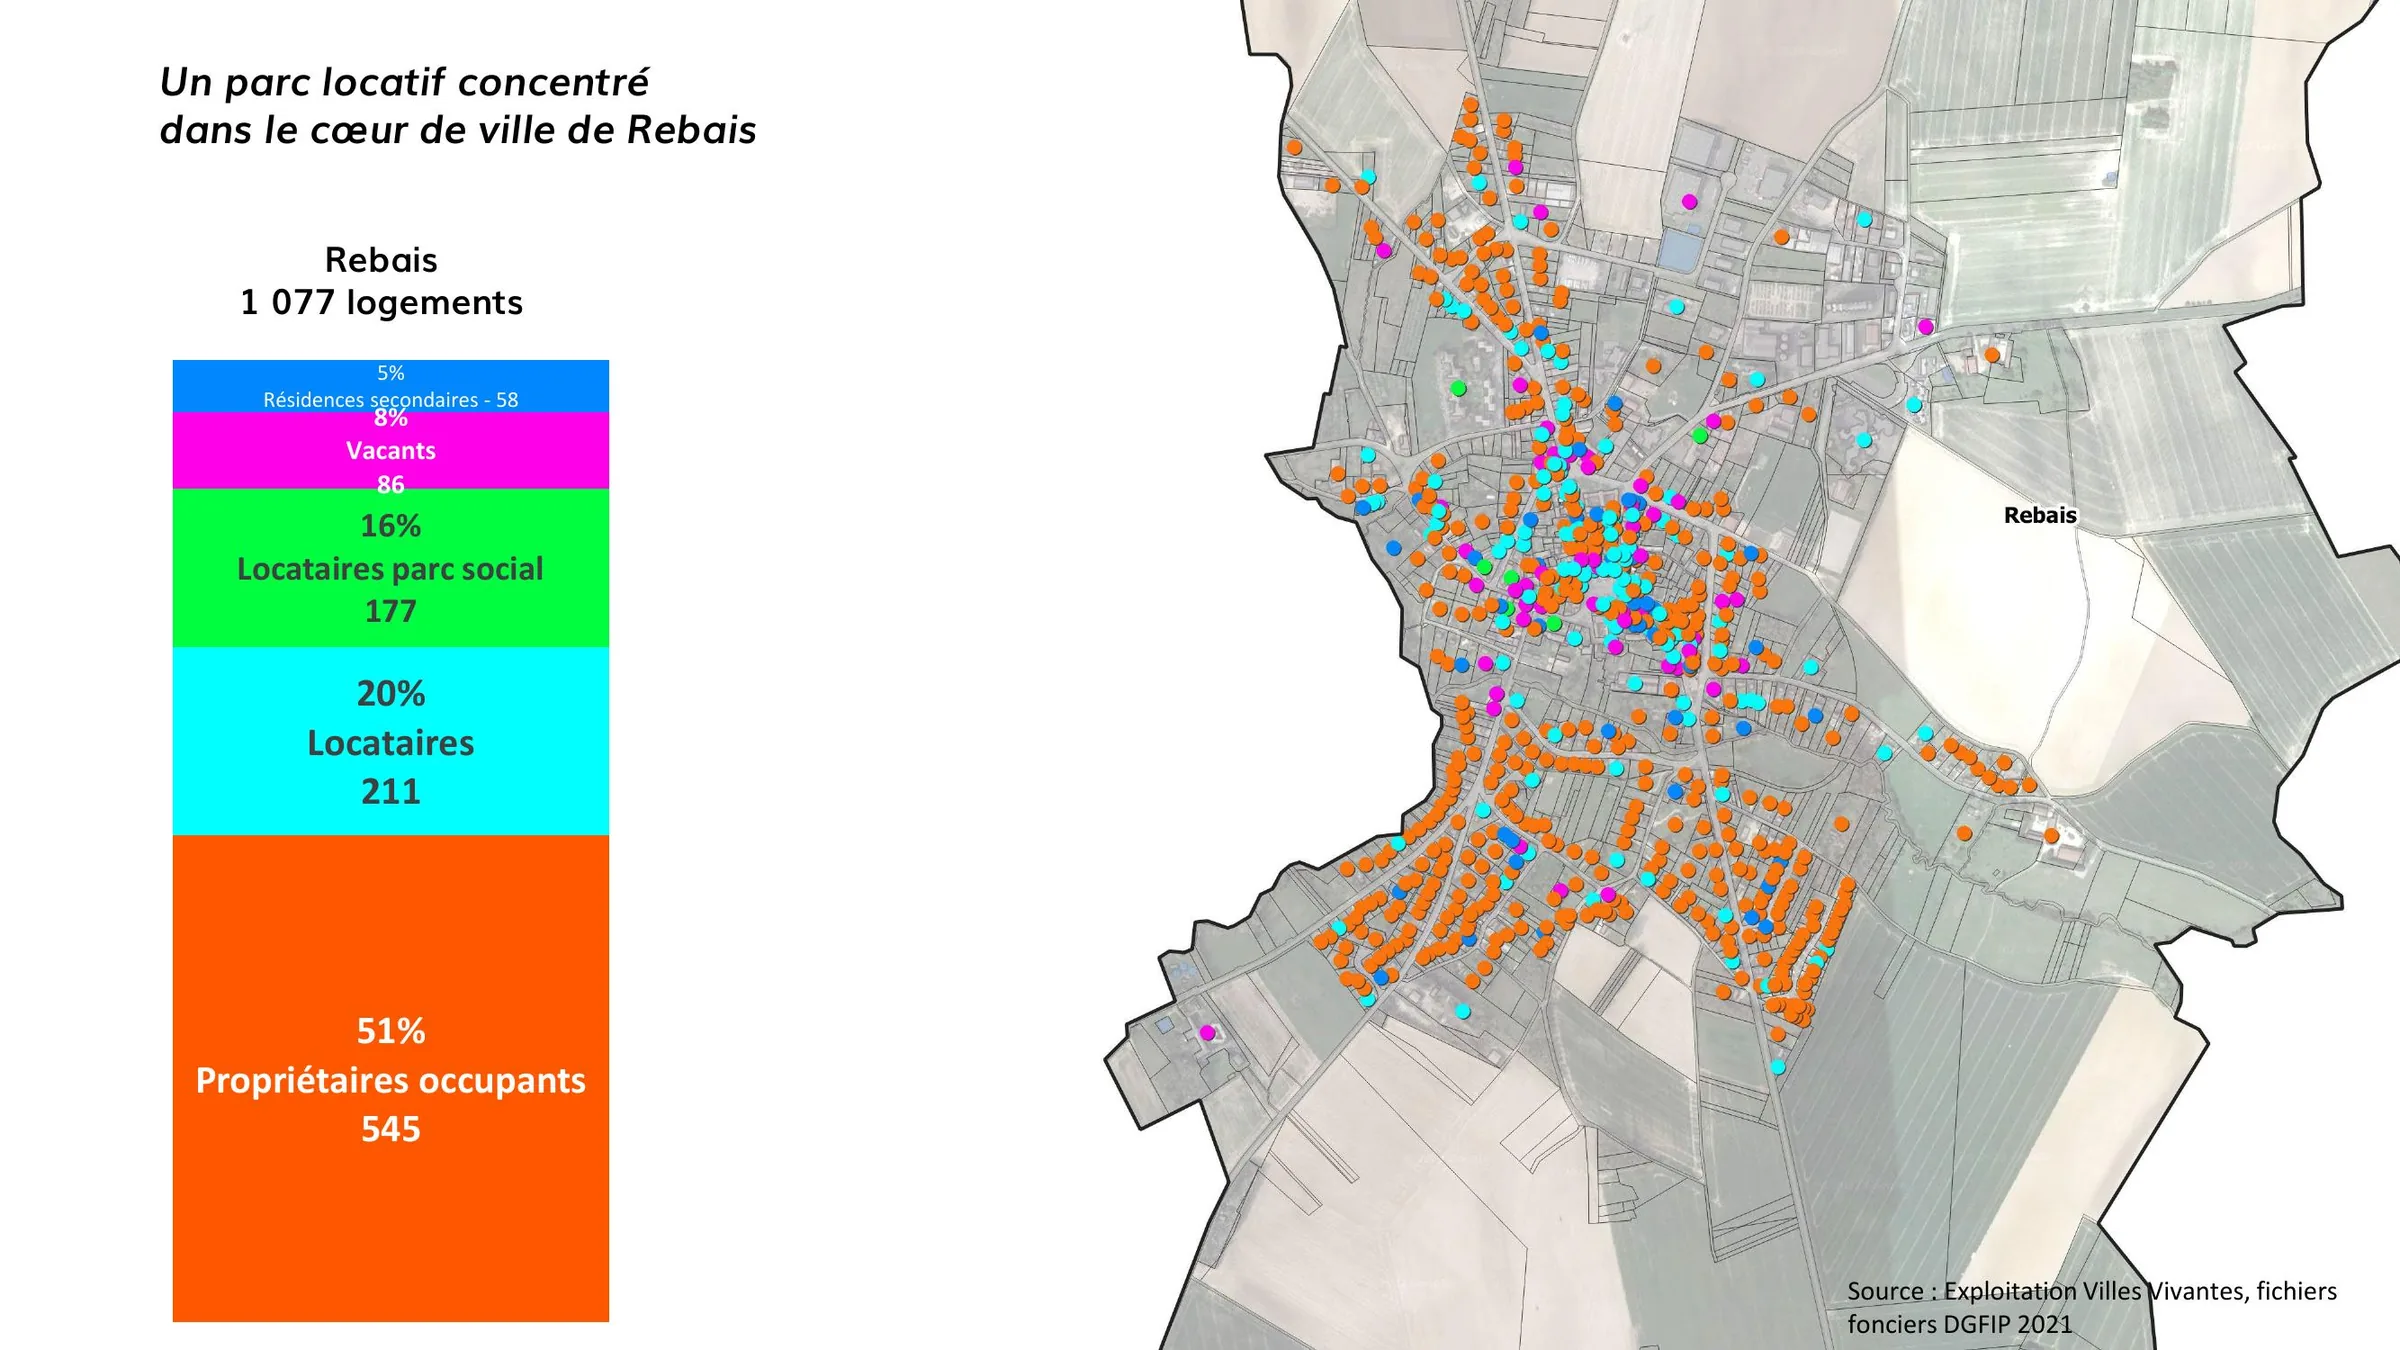Viewport: 2400px width, 1350px height.
Task: Click the 'Rebais' label on the map
Action: point(2040,515)
